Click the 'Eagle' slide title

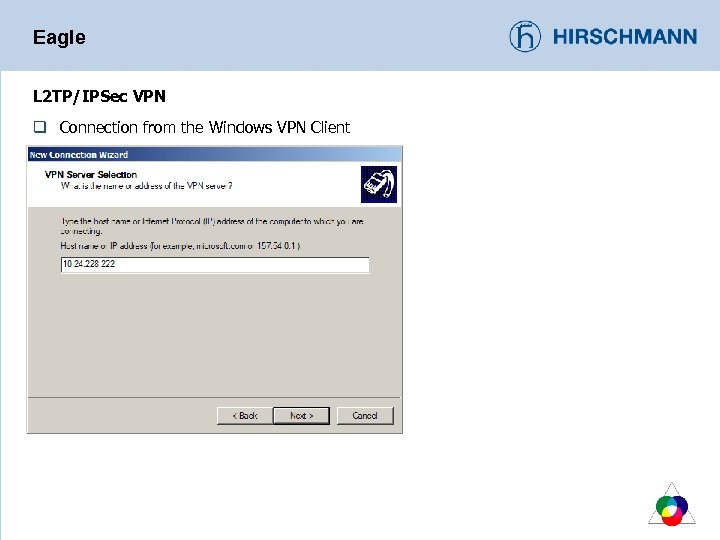(x=59, y=38)
